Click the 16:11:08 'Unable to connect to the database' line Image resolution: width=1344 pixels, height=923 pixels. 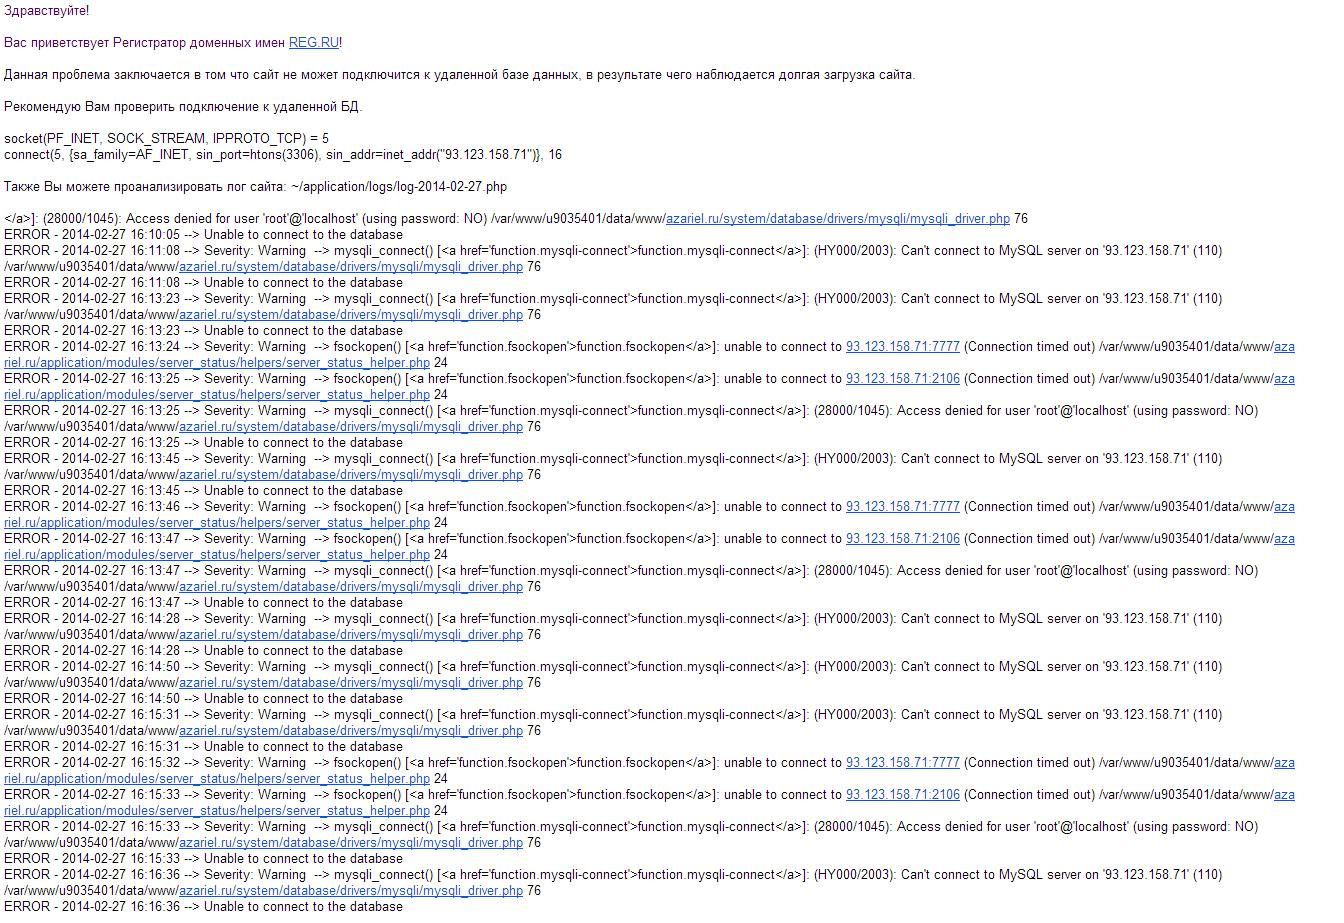(x=203, y=283)
